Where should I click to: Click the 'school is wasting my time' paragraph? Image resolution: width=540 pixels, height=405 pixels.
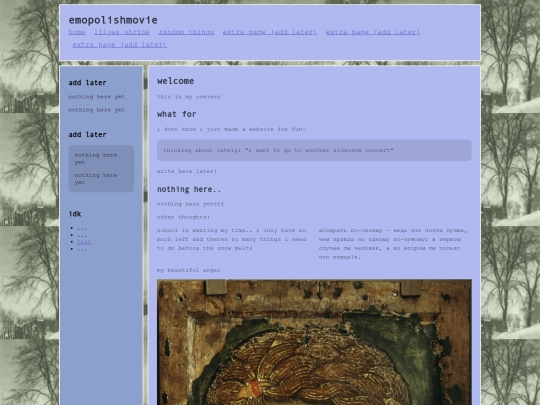coord(231,239)
